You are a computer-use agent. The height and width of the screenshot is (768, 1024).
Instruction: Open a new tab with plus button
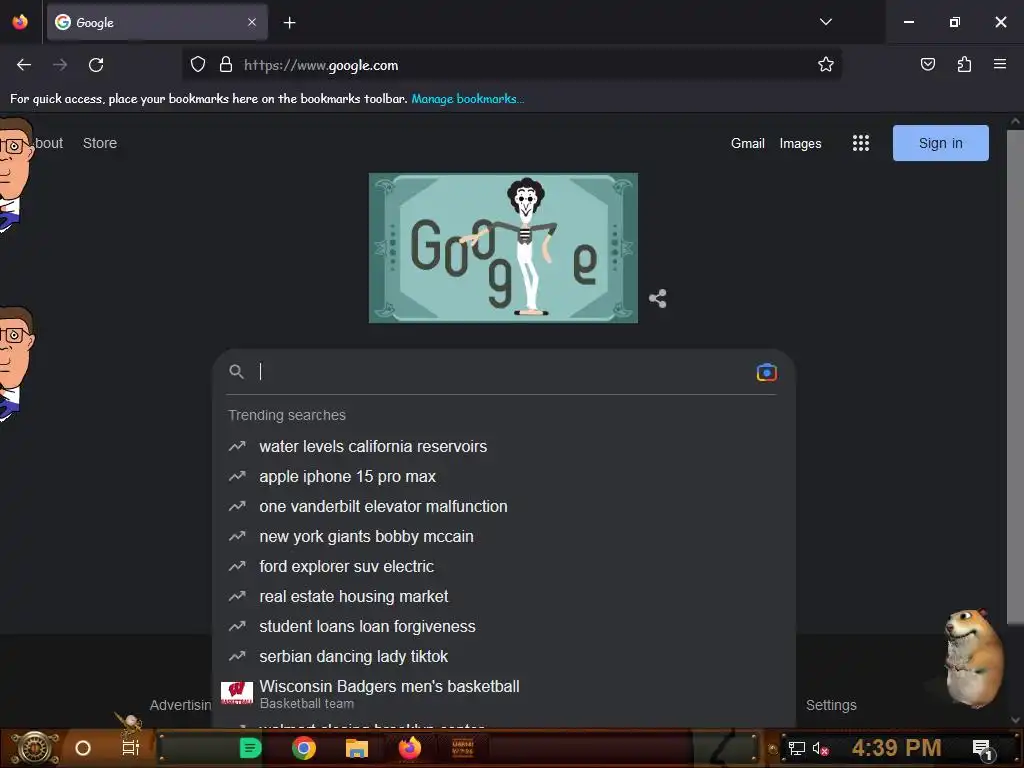click(x=289, y=23)
